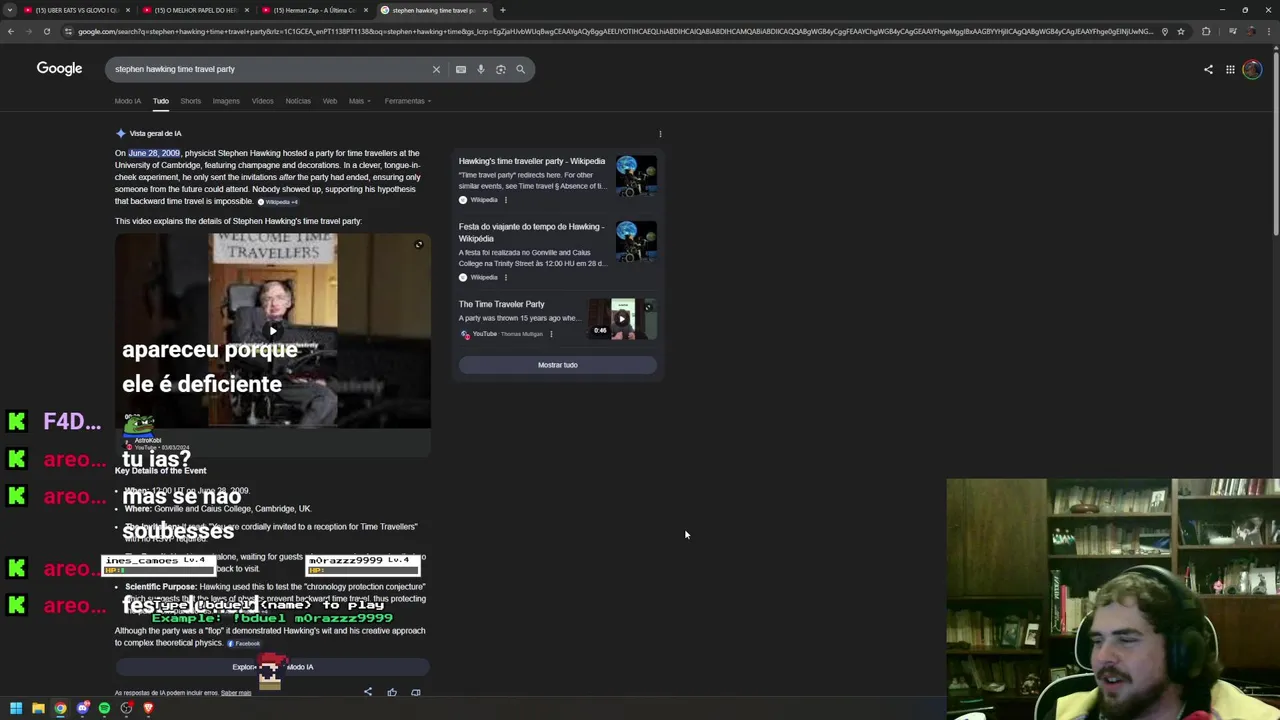Click the Explorar no Modo IA button
Screen dimensions: 1280x720
tap(272, 667)
